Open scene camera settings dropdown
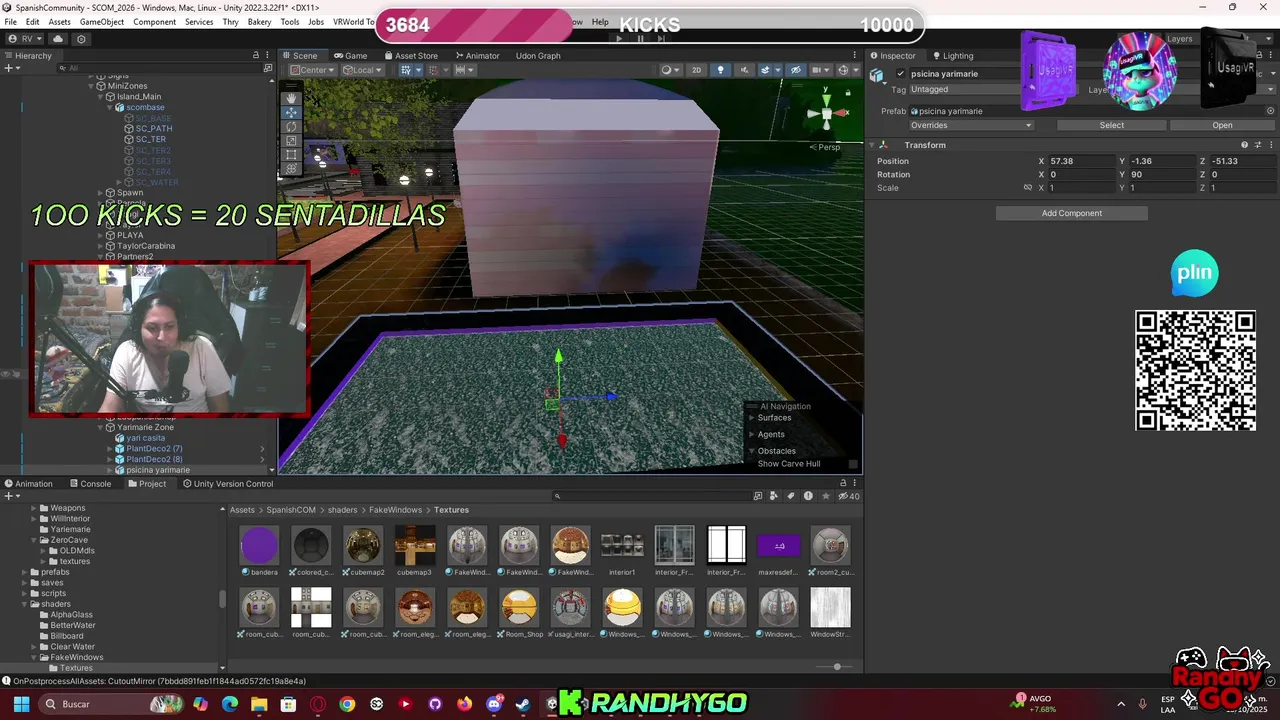 point(821,70)
